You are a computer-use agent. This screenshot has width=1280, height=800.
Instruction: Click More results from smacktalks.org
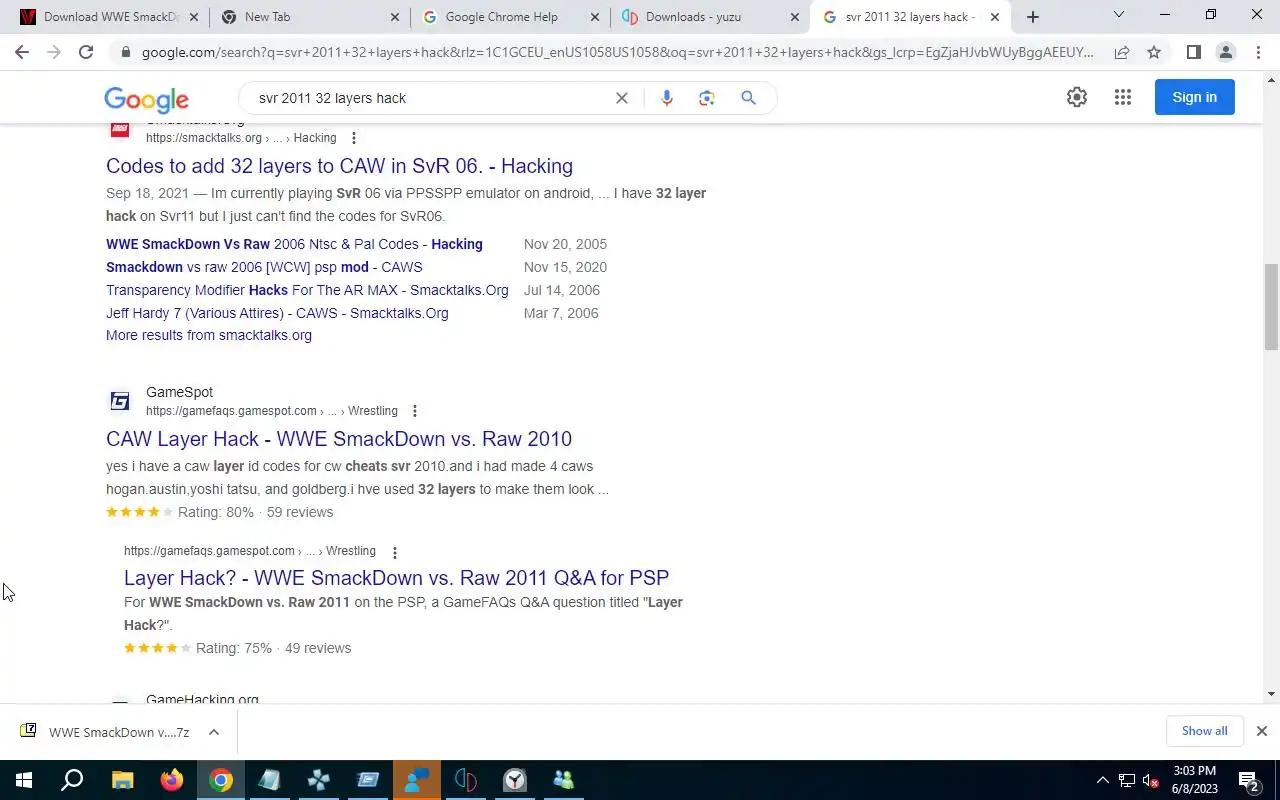(x=209, y=335)
